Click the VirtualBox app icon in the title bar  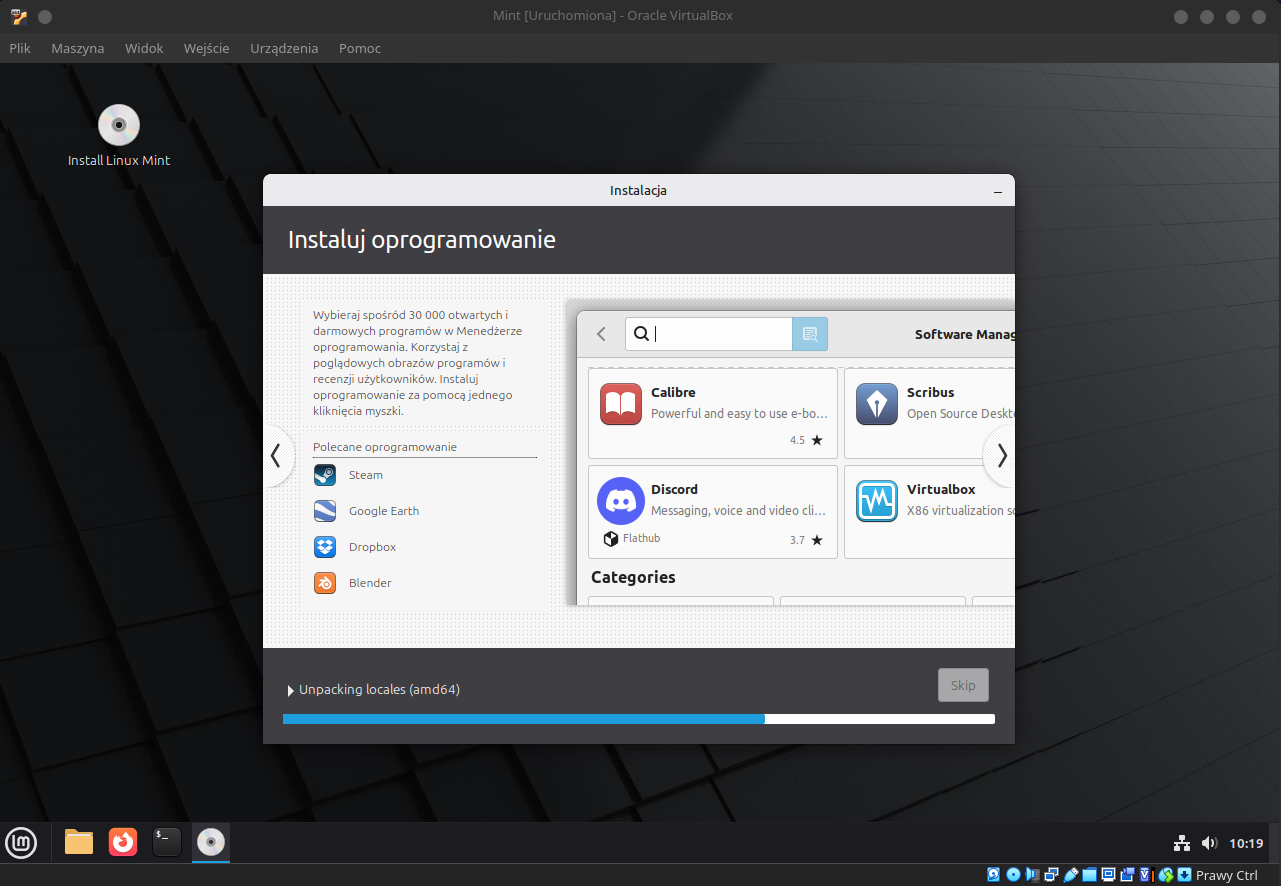coord(19,16)
